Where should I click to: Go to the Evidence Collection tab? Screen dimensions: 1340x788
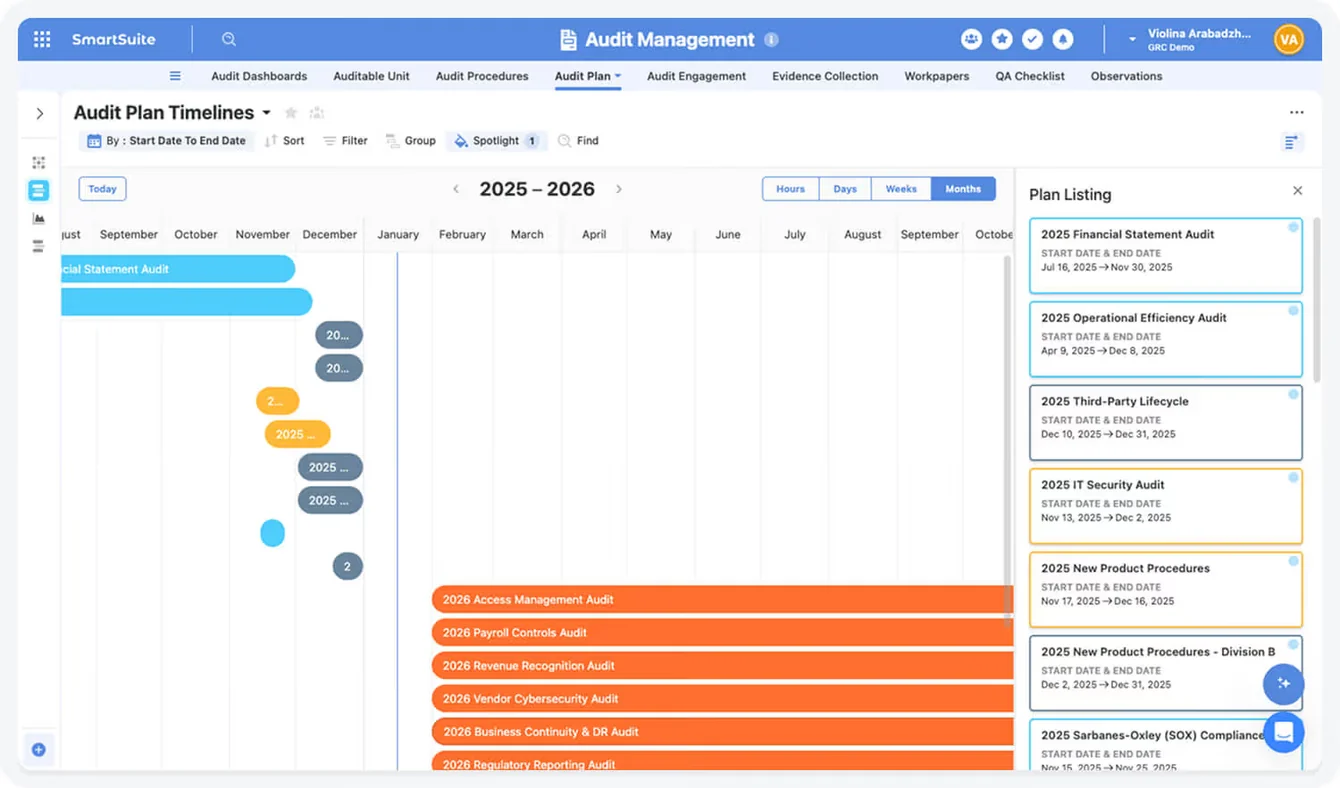825,76
